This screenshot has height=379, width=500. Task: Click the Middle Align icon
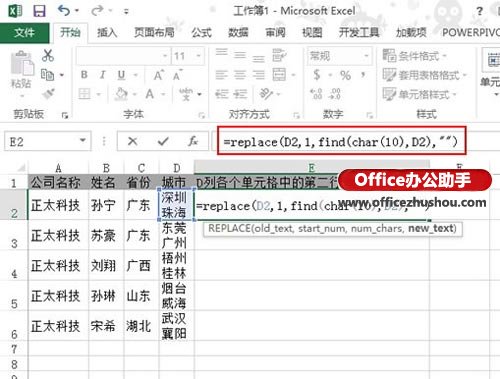(240, 55)
